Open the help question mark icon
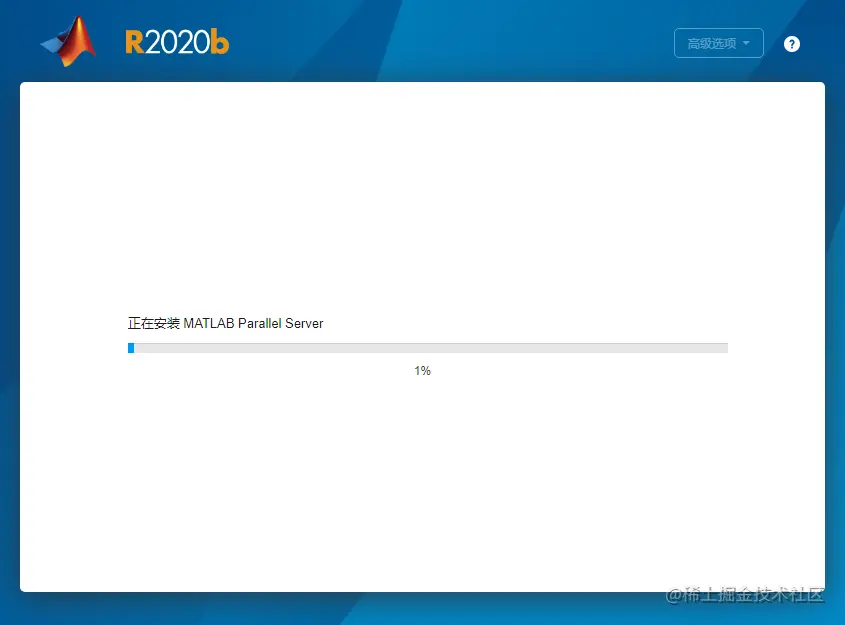 click(x=792, y=44)
